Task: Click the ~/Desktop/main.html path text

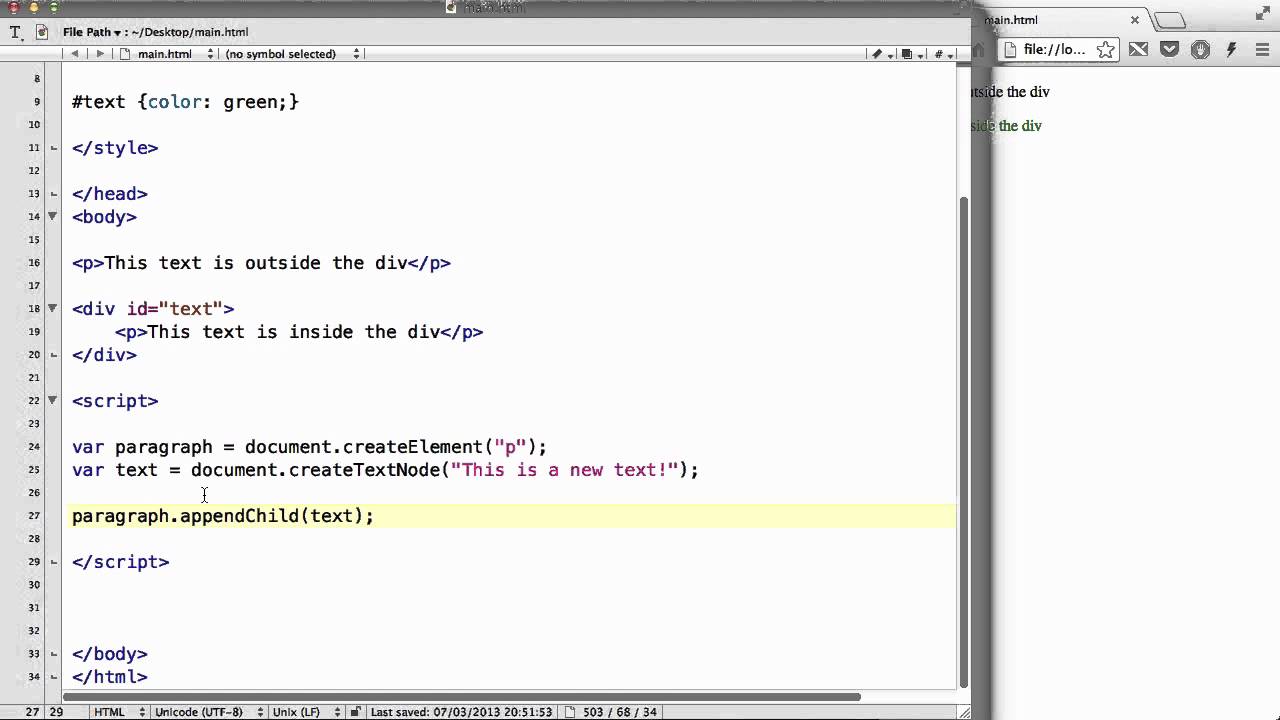Action: (x=190, y=32)
